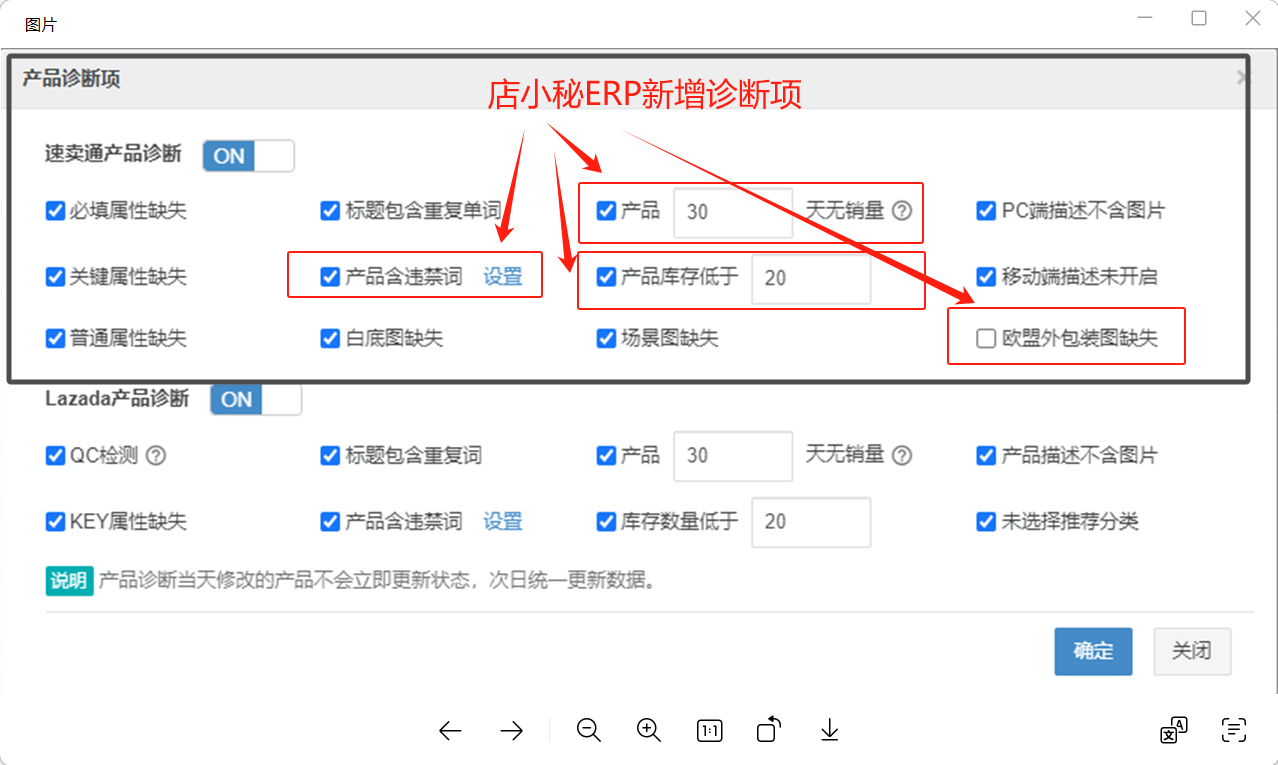Uncheck Lazada 产品天无销量 checkbox
This screenshot has height=765, width=1278.
coord(606,455)
